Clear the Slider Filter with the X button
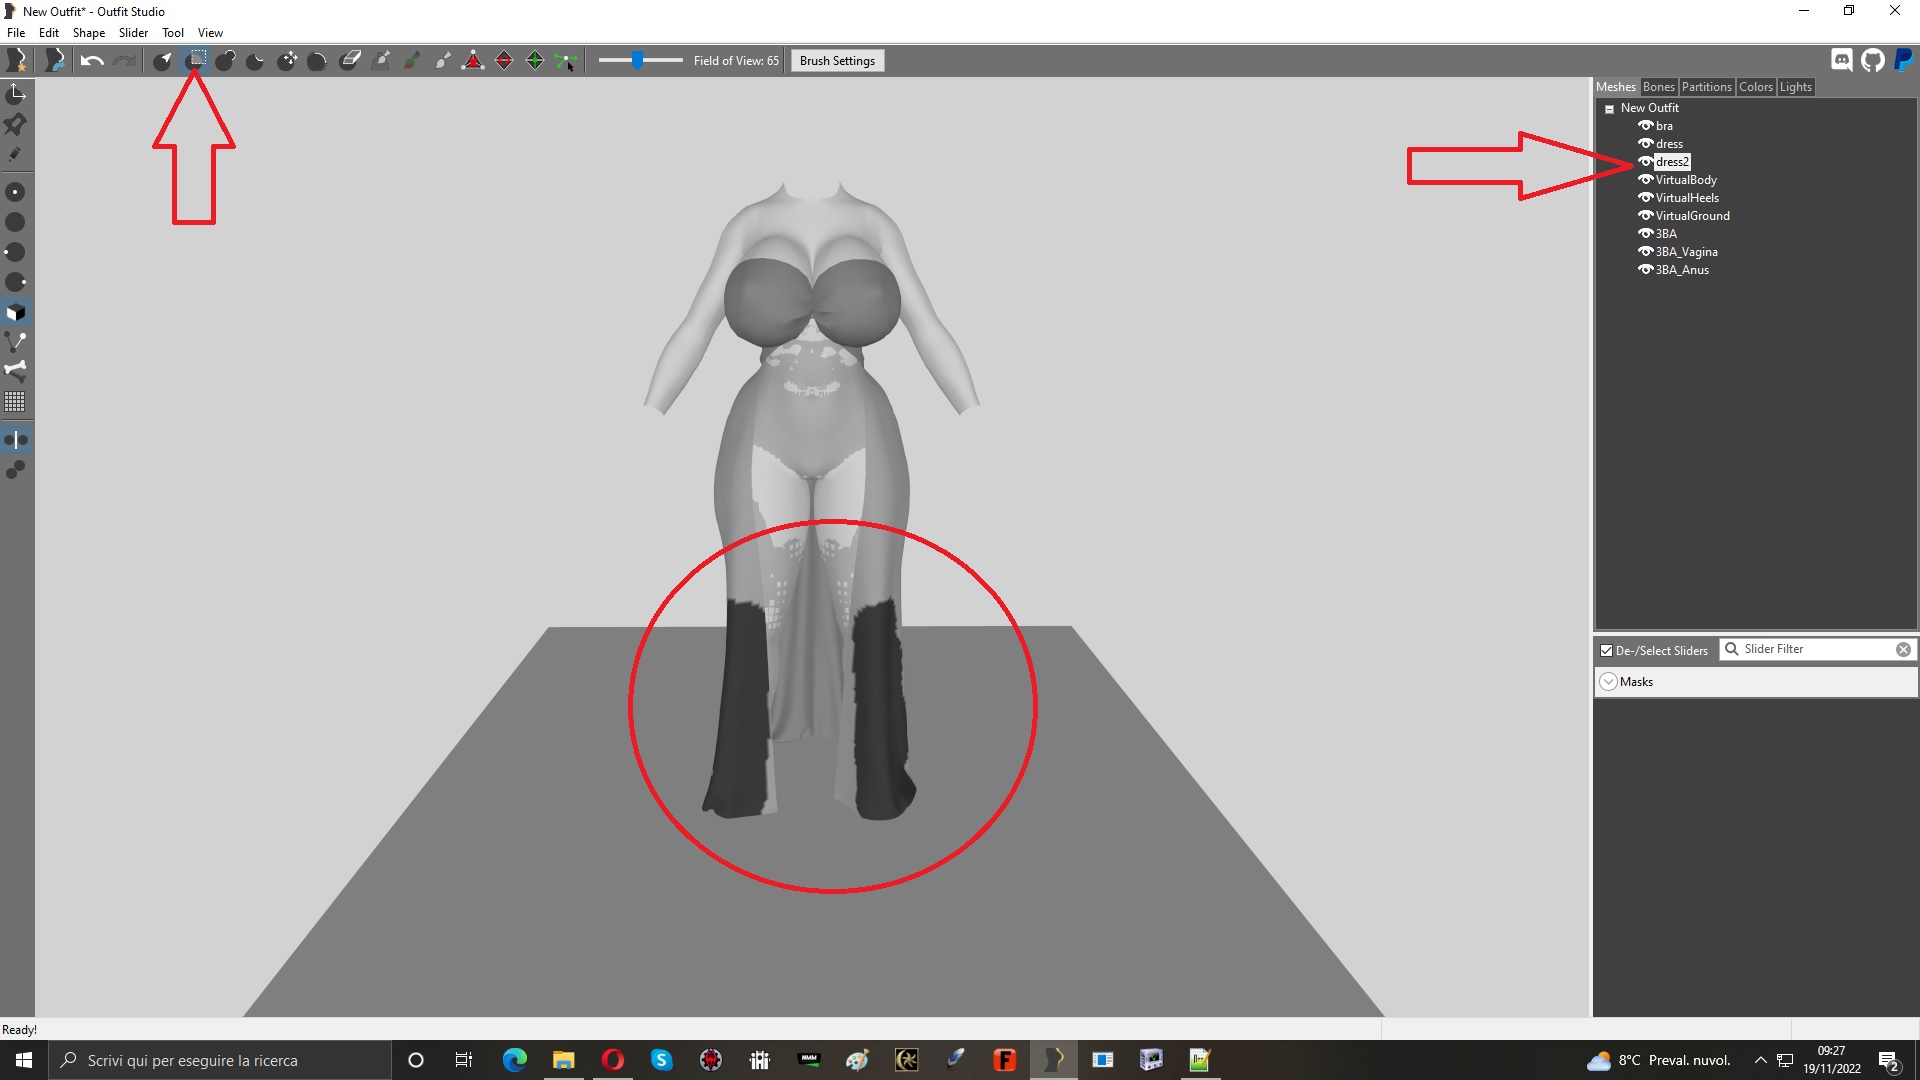Viewport: 1920px width, 1080px height. pyautogui.click(x=1903, y=649)
